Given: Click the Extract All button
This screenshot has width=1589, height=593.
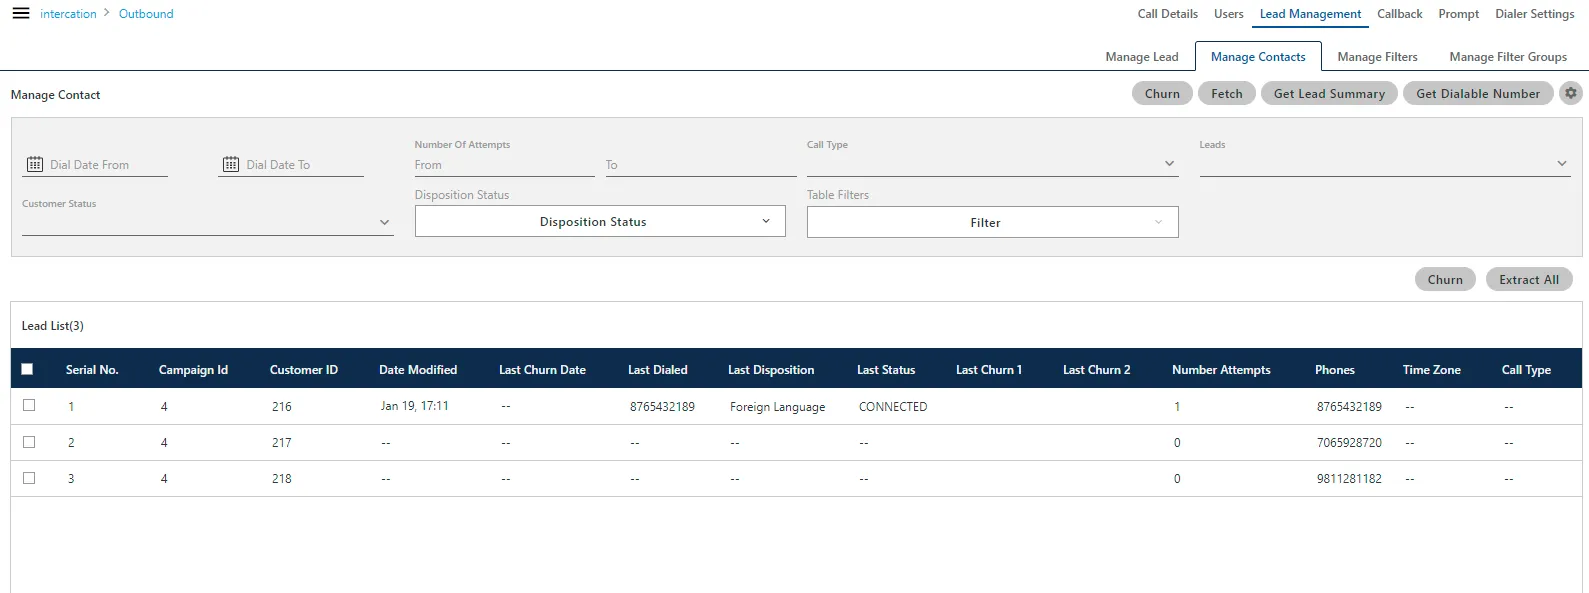Looking at the screenshot, I should tap(1529, 279).
